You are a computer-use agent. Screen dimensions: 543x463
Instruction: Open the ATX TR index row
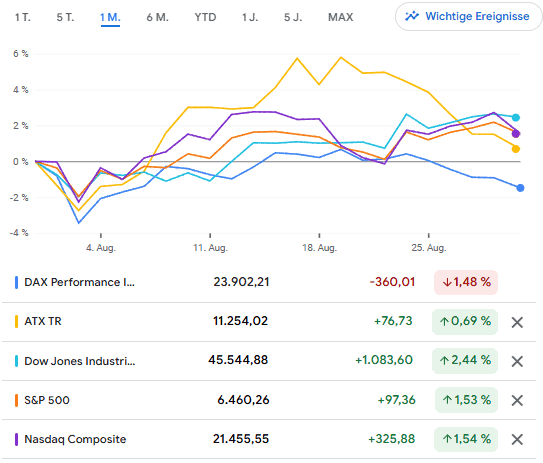[x=269, y=322]
